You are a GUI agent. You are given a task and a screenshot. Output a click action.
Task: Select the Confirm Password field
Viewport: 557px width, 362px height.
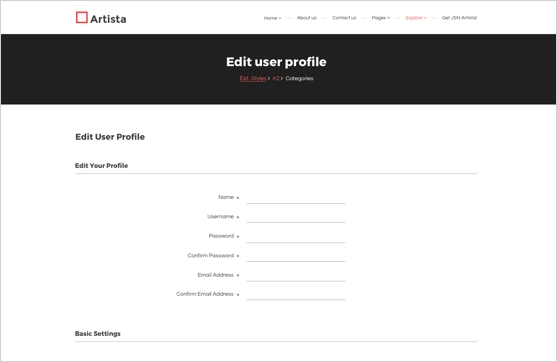(296, 256)
